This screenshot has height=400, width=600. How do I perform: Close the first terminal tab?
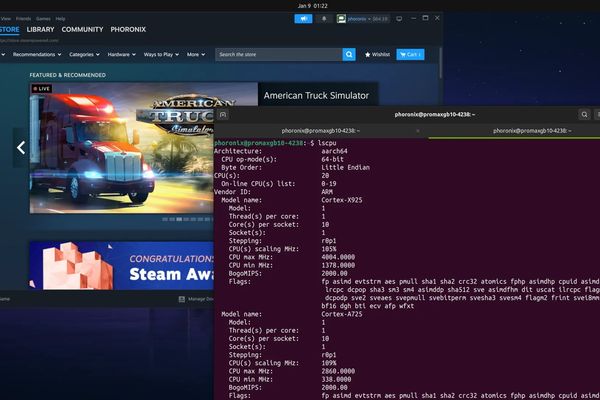tap(418, 131)
